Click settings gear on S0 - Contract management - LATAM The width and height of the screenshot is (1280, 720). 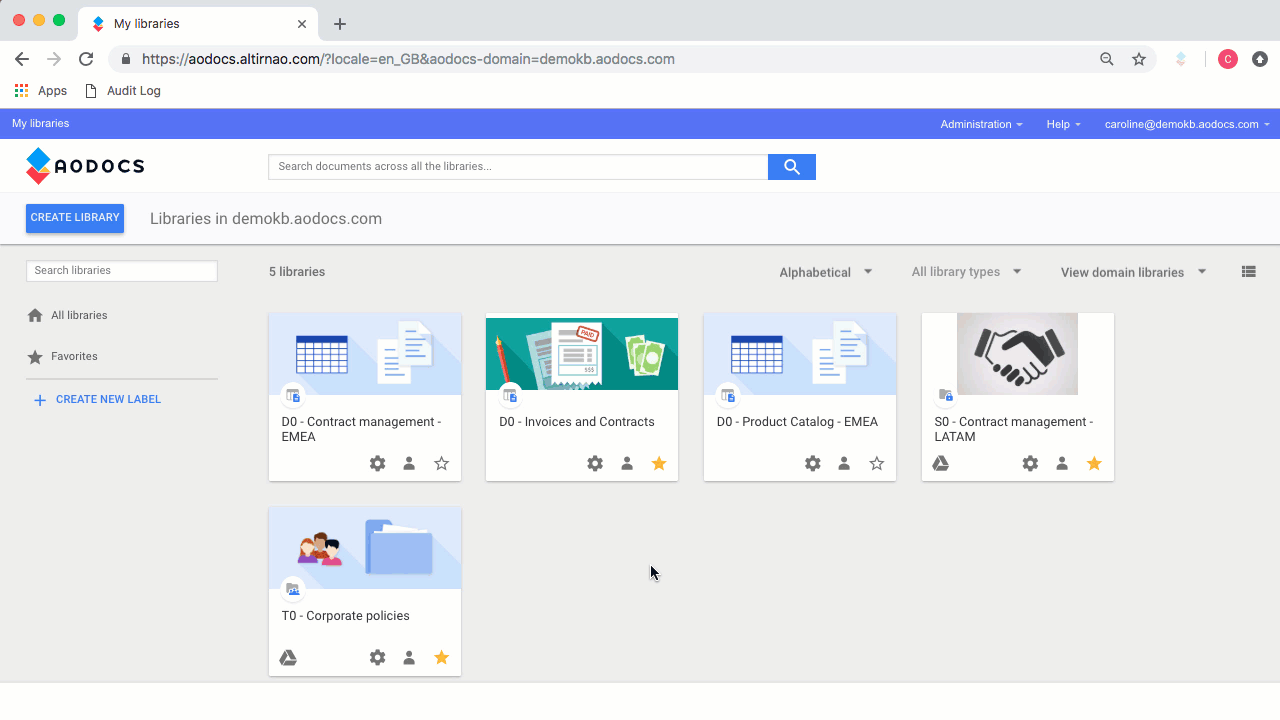[x=1030, y=464]
